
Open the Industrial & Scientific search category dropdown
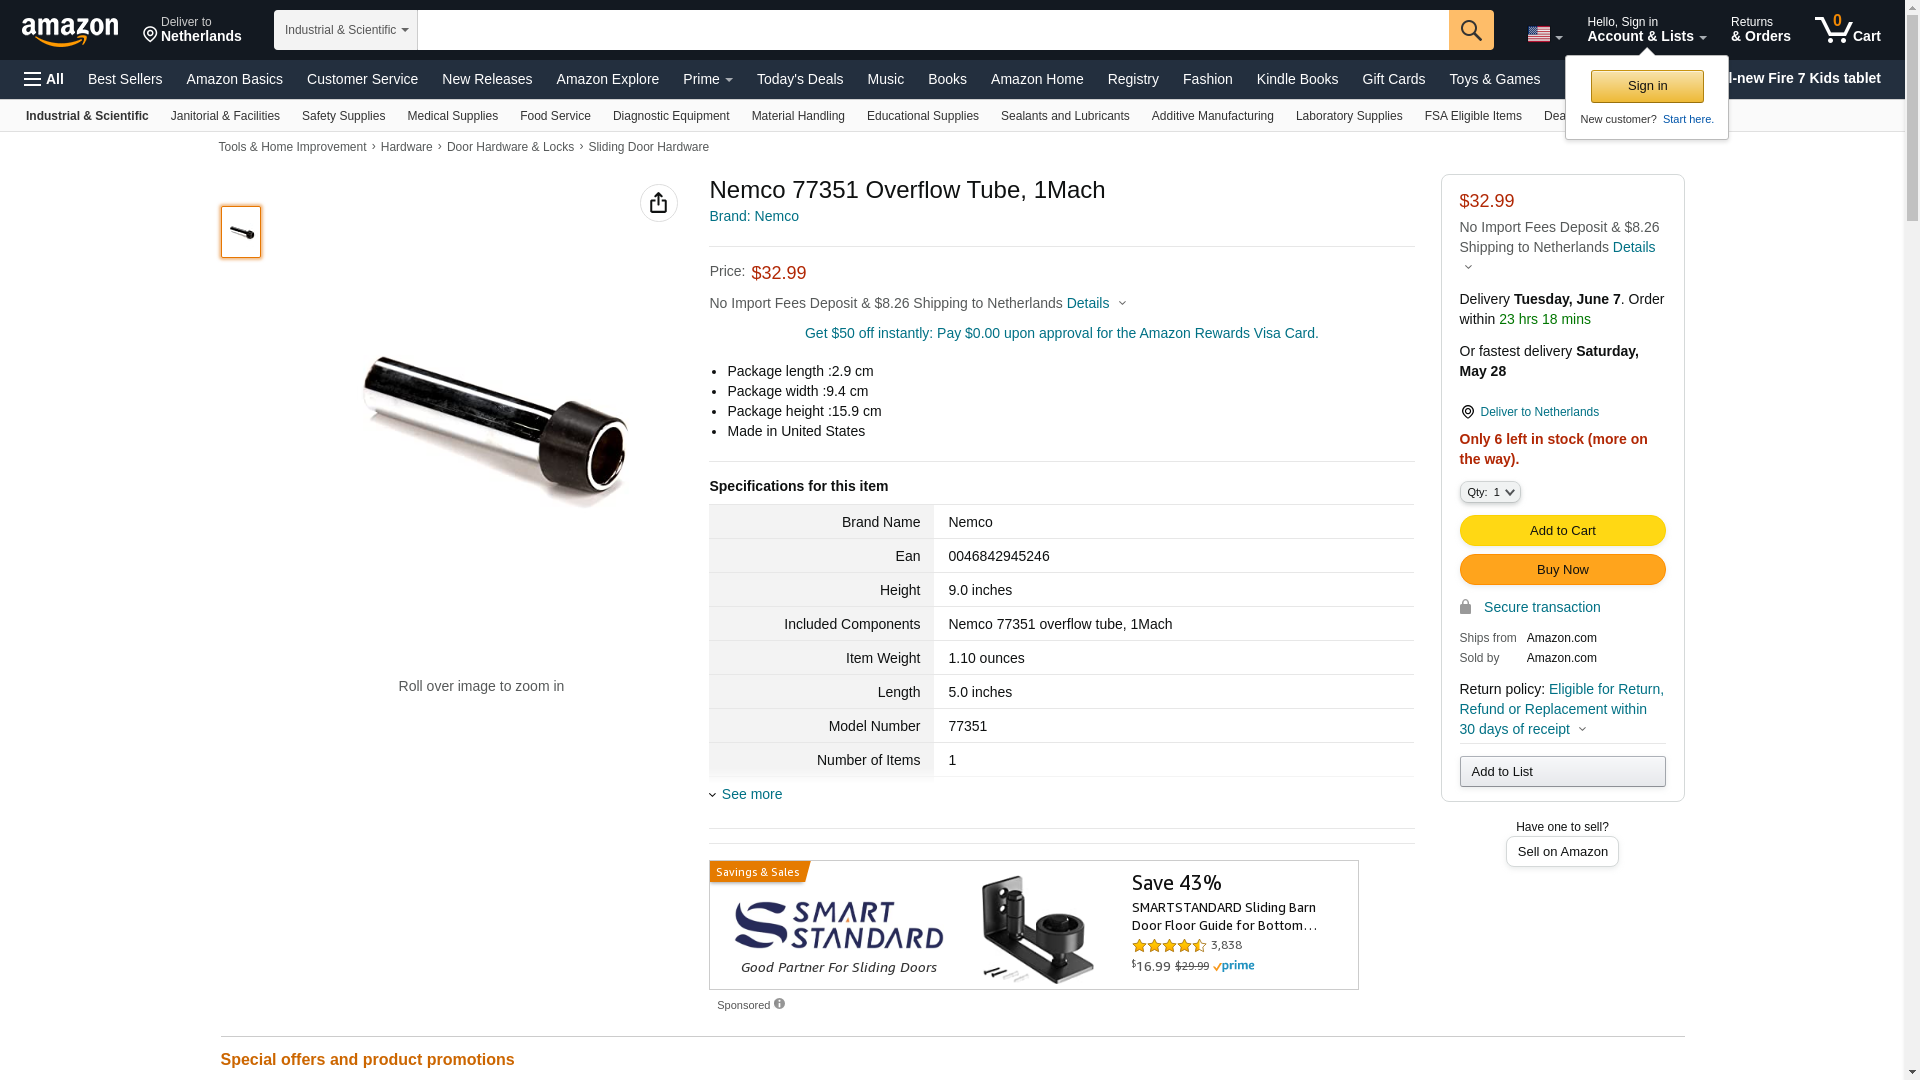click(346, 30)
